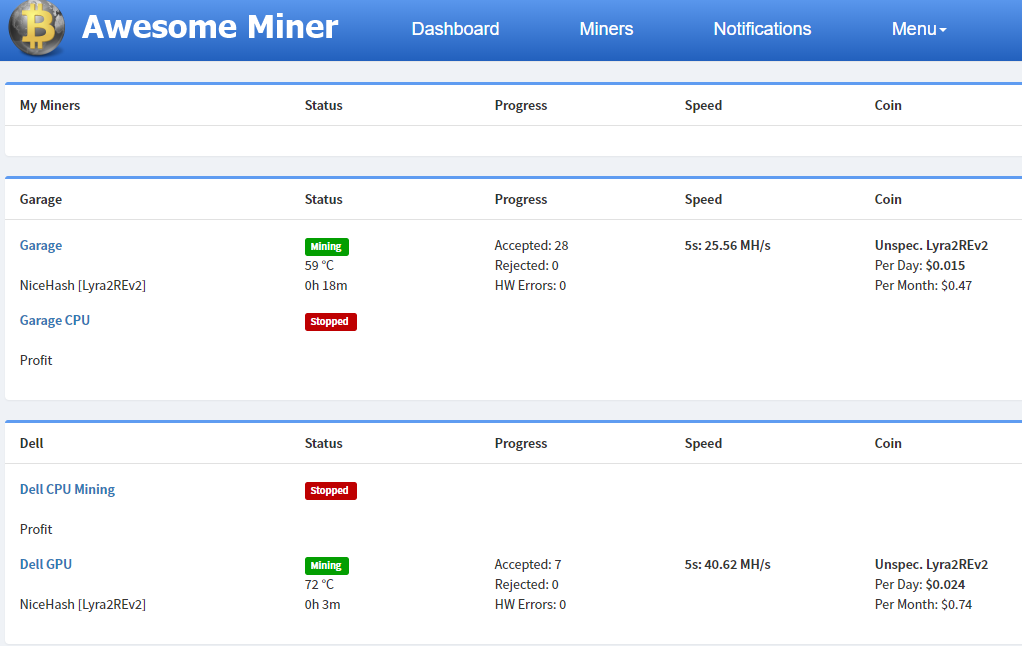Open the Garage miner link
The height and width of the screenshot is (646, 1022).
(x=40, y=245)
